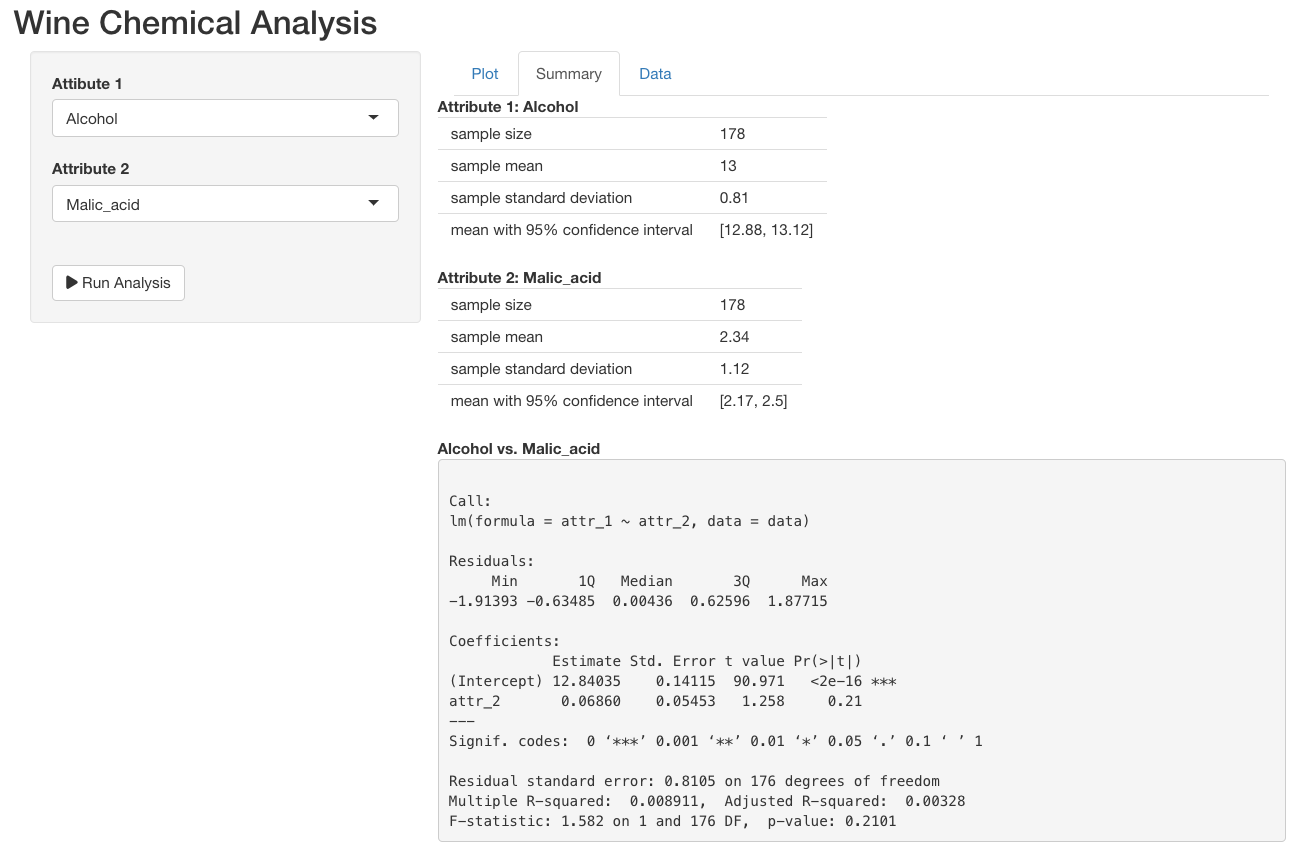Viewport: 1297px width, 854px height.
Task: Click the Wine Chemical Analysis title
Action: tap(195, 22)
